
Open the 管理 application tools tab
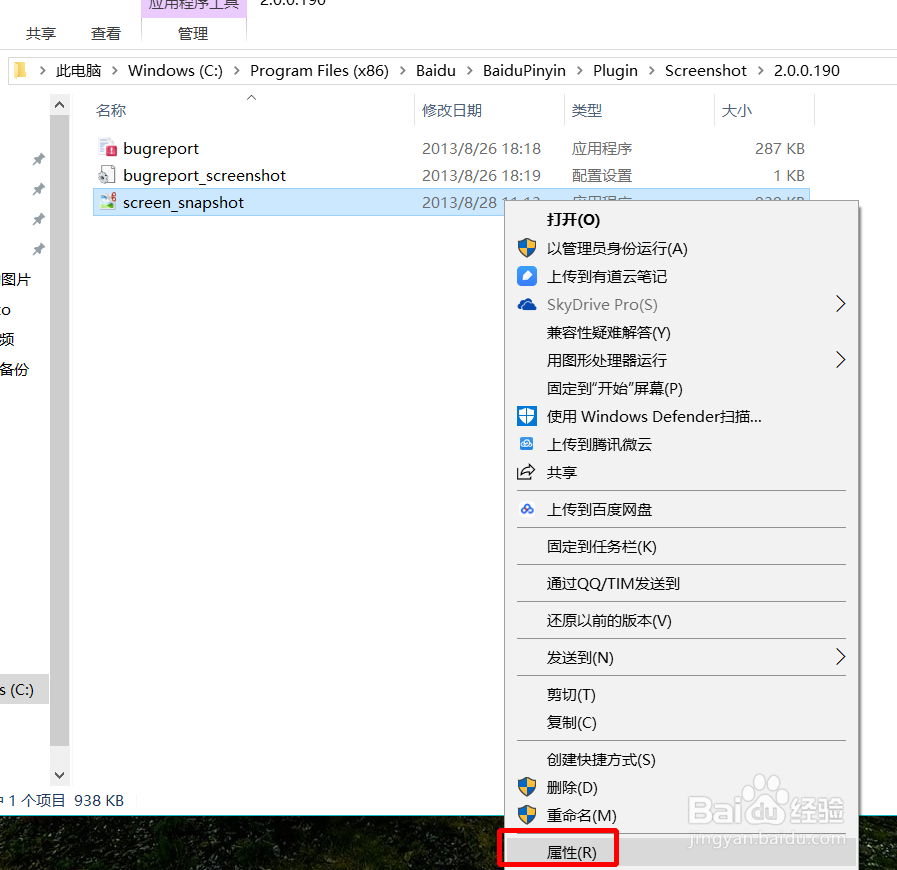click(x=193, y=33)
